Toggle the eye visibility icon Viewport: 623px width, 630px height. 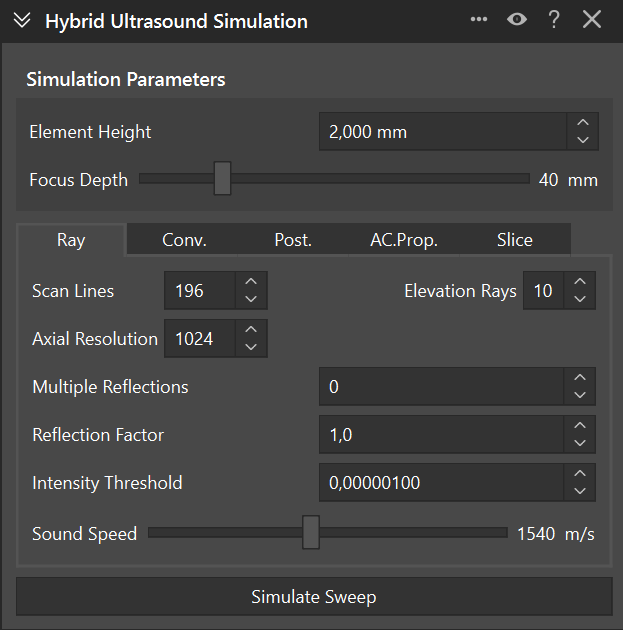pyautogui.click(x=517, y=19)
